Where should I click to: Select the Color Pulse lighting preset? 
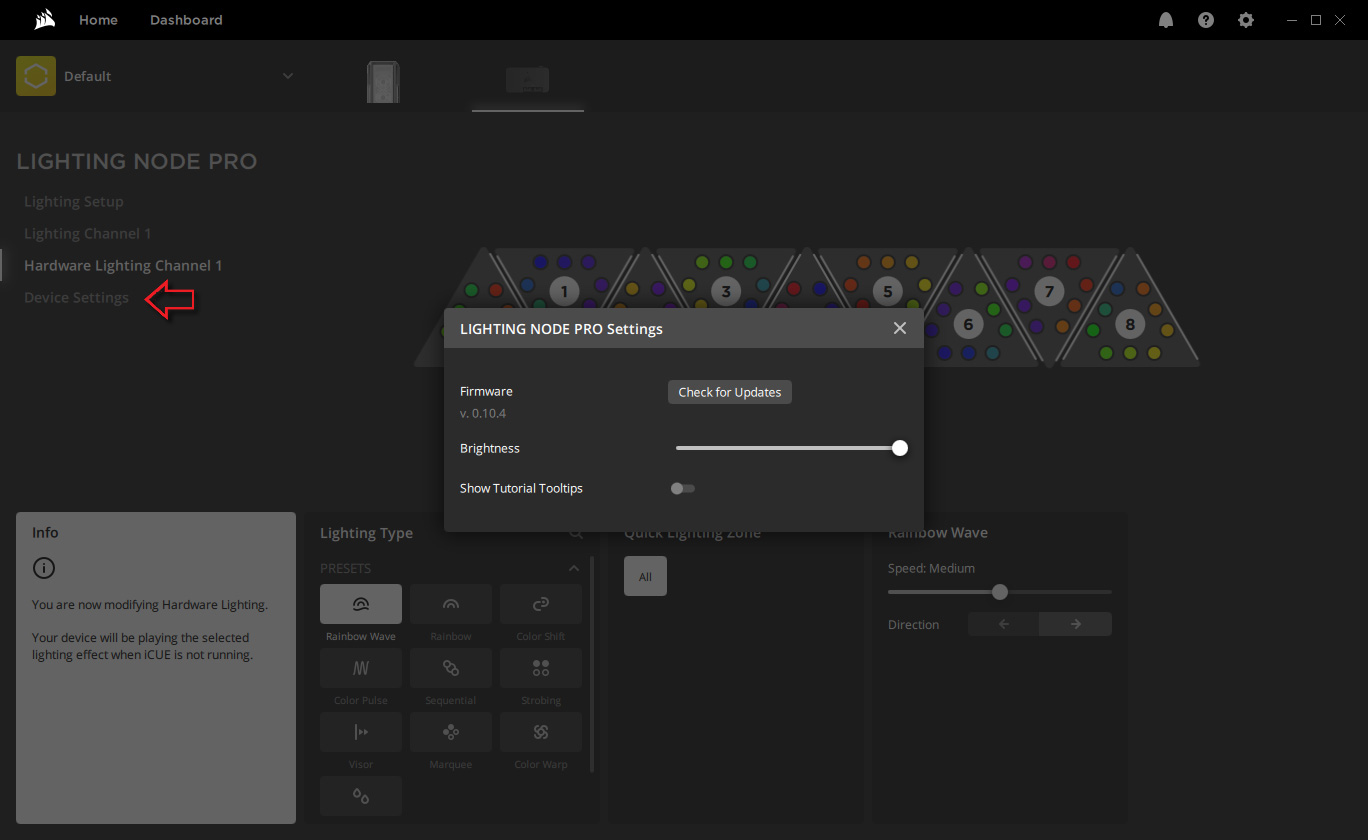pyautogui.click(x=361, y=668)
